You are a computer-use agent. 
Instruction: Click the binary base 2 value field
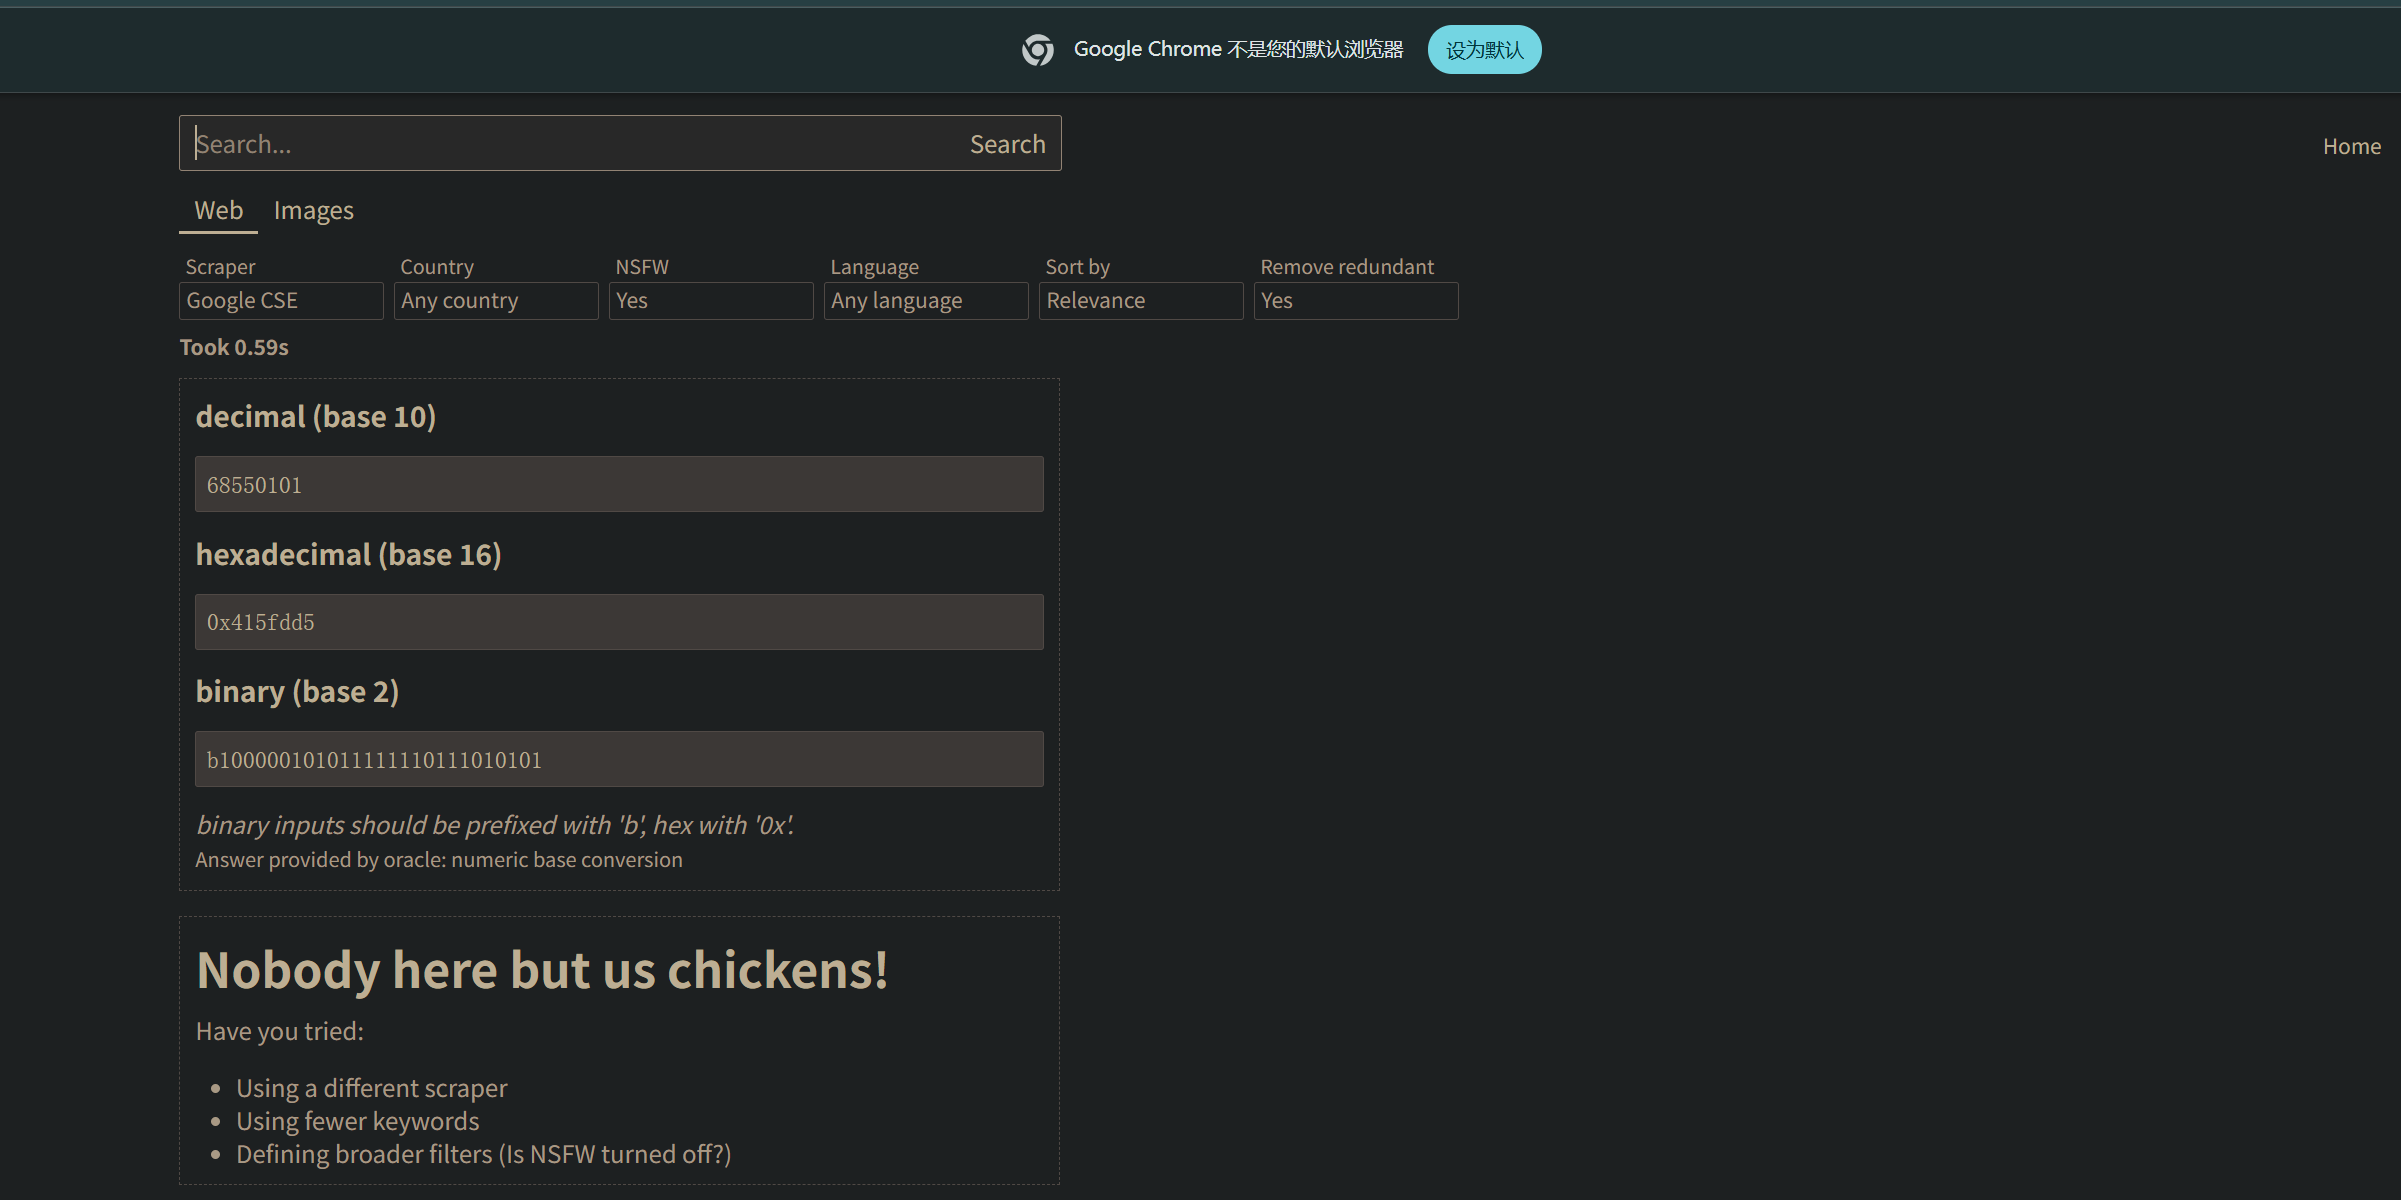point(619,759)
